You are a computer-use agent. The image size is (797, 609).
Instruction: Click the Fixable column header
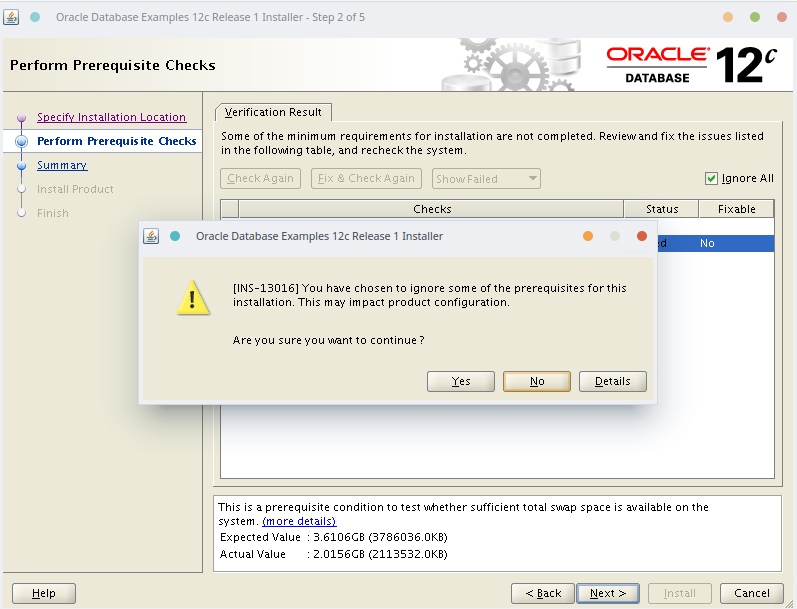pyautogui.click(x=737, y=209)
